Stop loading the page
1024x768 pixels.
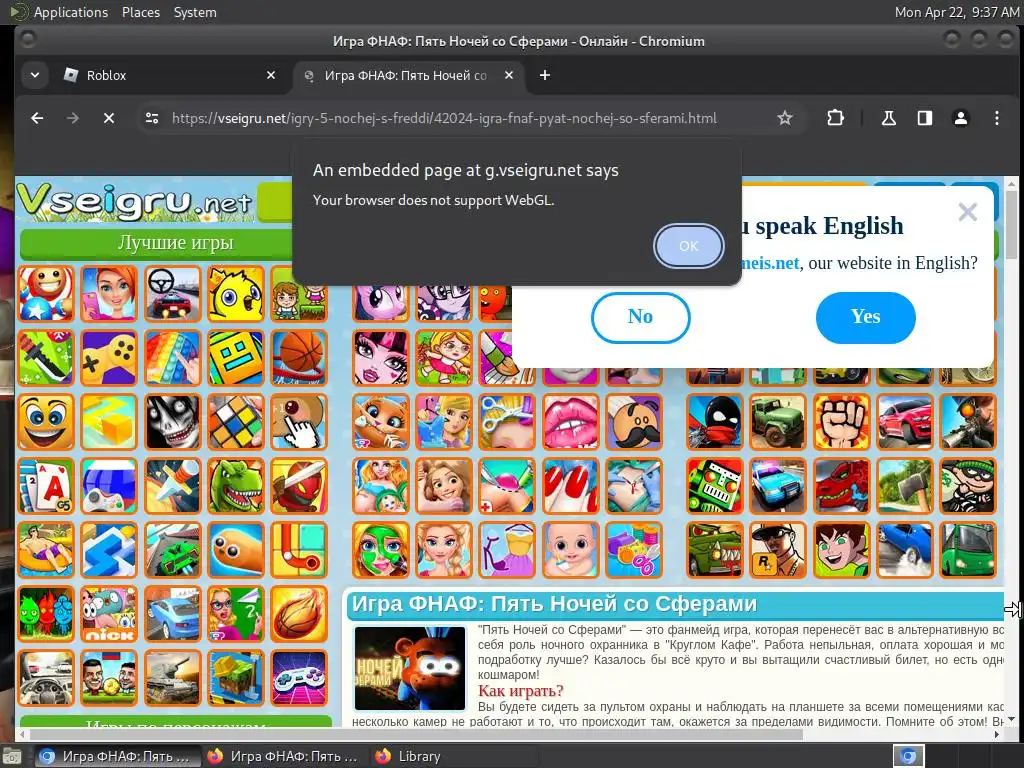point(109,118)
